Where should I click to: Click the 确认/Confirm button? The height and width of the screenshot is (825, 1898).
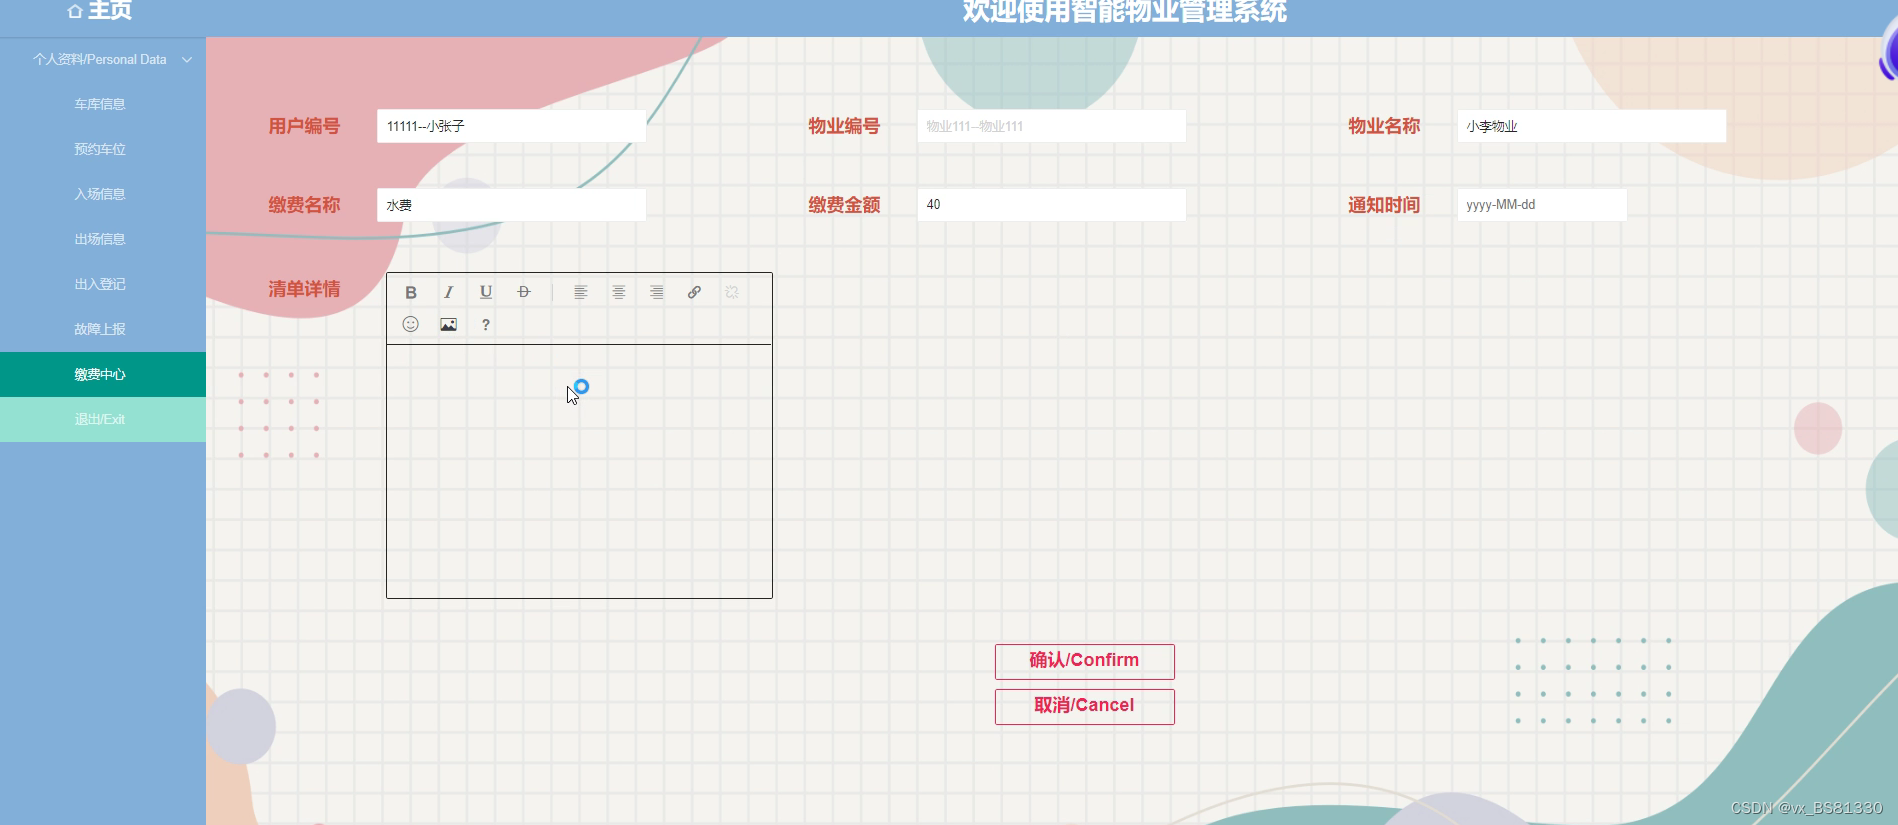pyautogui.click(x=1085, y=661)
